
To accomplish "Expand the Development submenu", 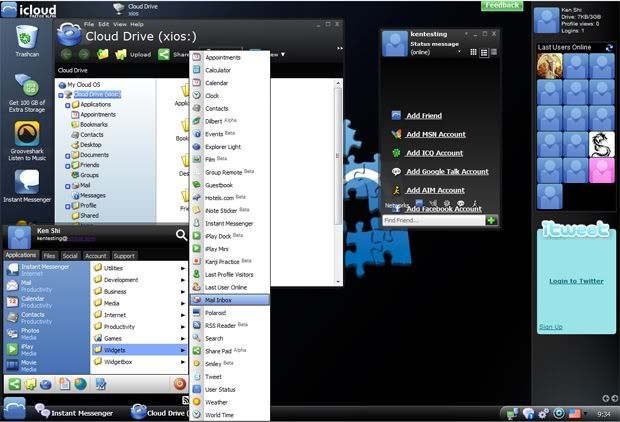I will pyautogui.click(x=139, y=280).
